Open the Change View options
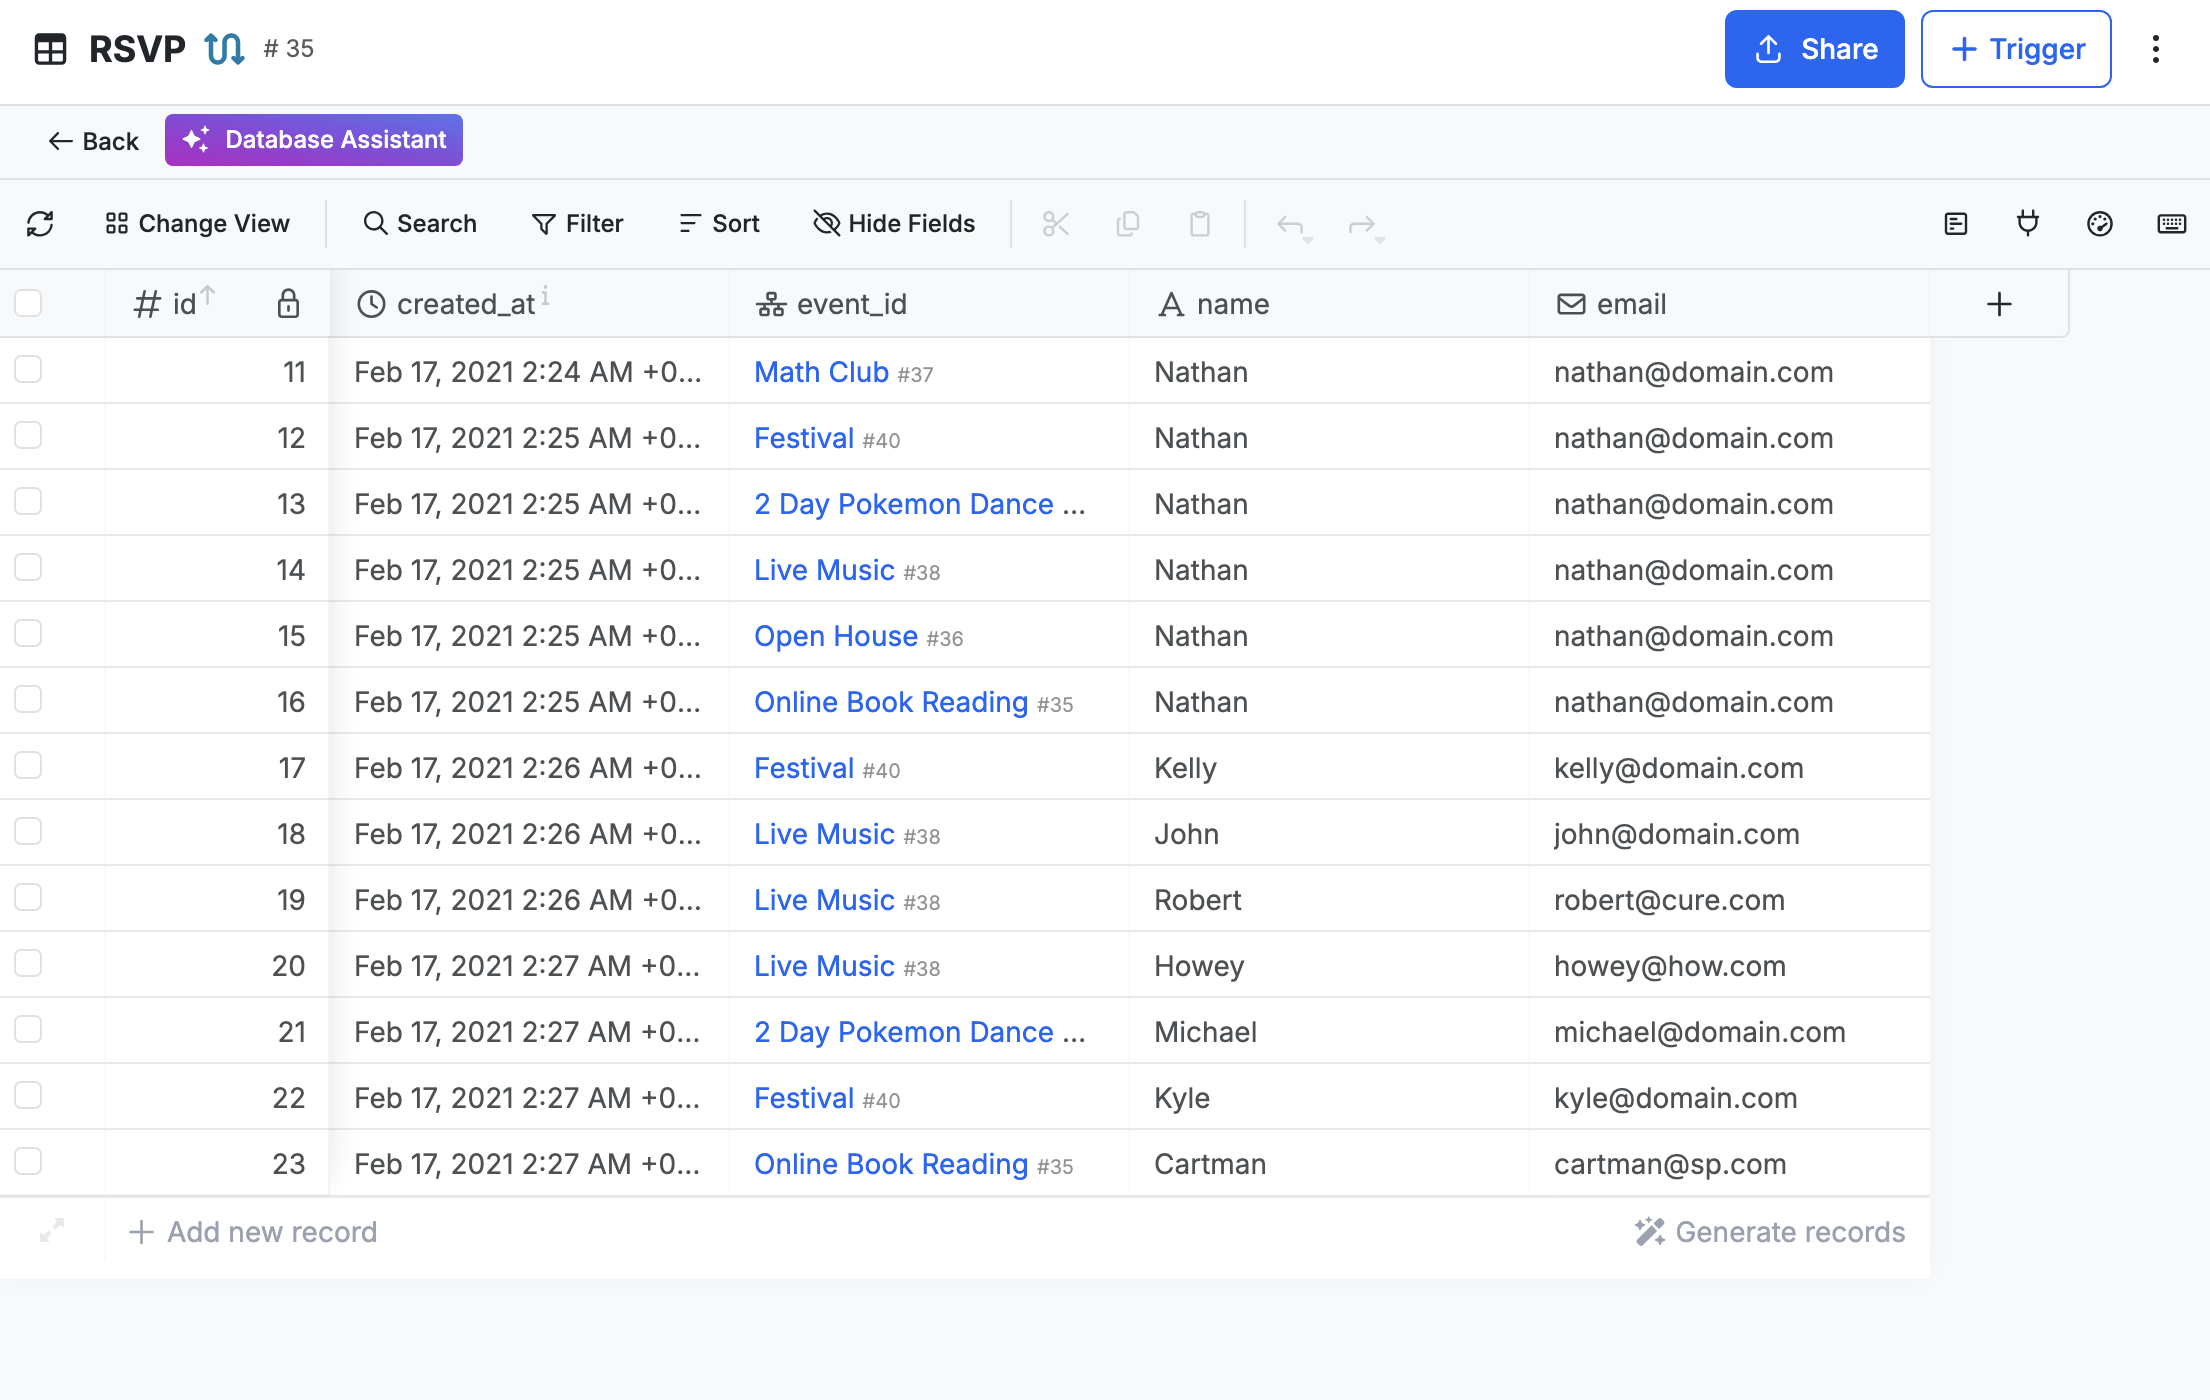2210x1400 pixels. pyautogui.click(x=196, y=223)
